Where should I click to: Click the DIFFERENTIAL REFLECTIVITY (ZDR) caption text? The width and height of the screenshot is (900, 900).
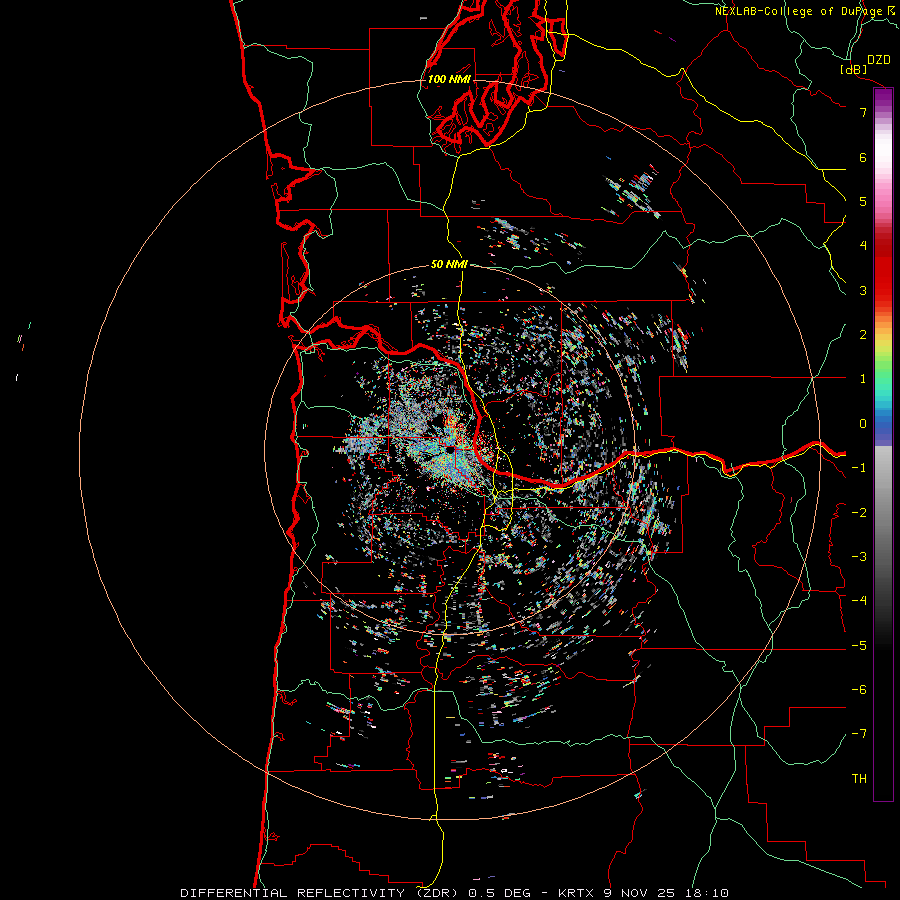pos(319,893)
